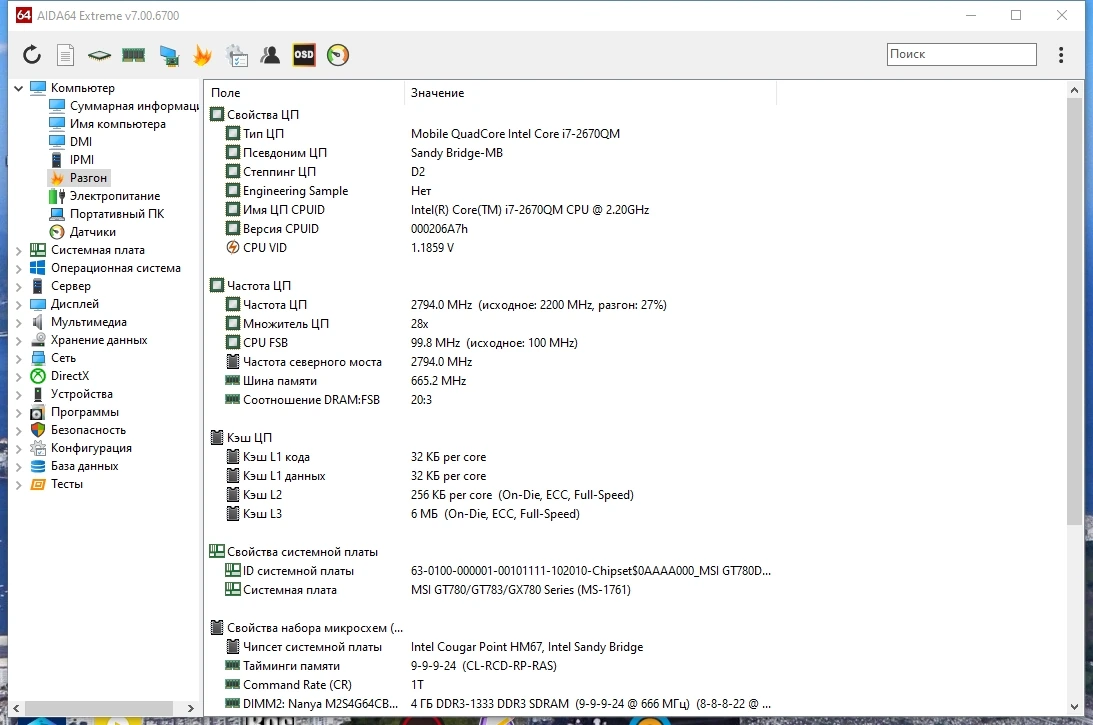1093x725 pixels.
Task: Expand the DirectX tree node
Action: [19, 376]
